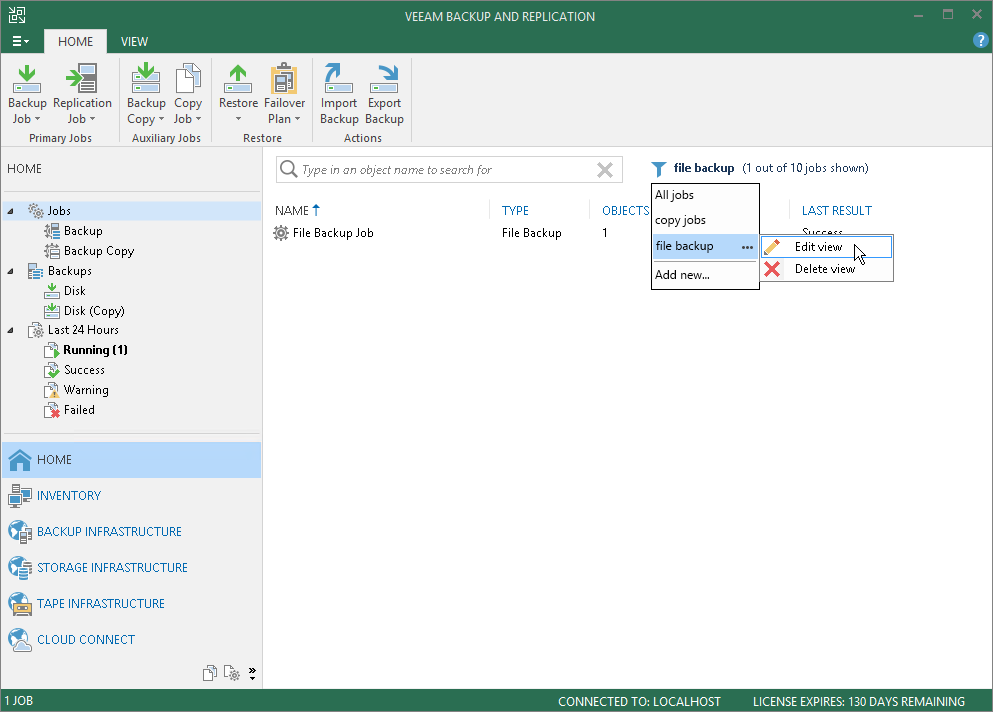The height and width of the screenshot is (712, 993).
Task: Select Jobs in the tree
Action: pos(59,211)
